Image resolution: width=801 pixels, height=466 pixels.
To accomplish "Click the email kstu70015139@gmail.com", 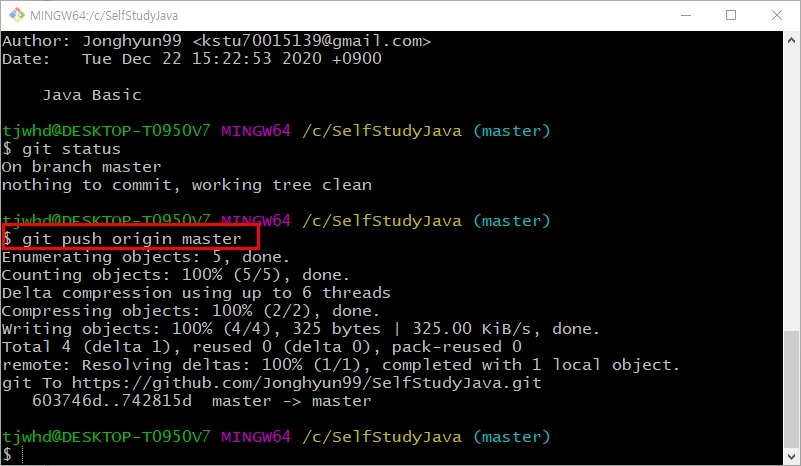I will 312,41.
